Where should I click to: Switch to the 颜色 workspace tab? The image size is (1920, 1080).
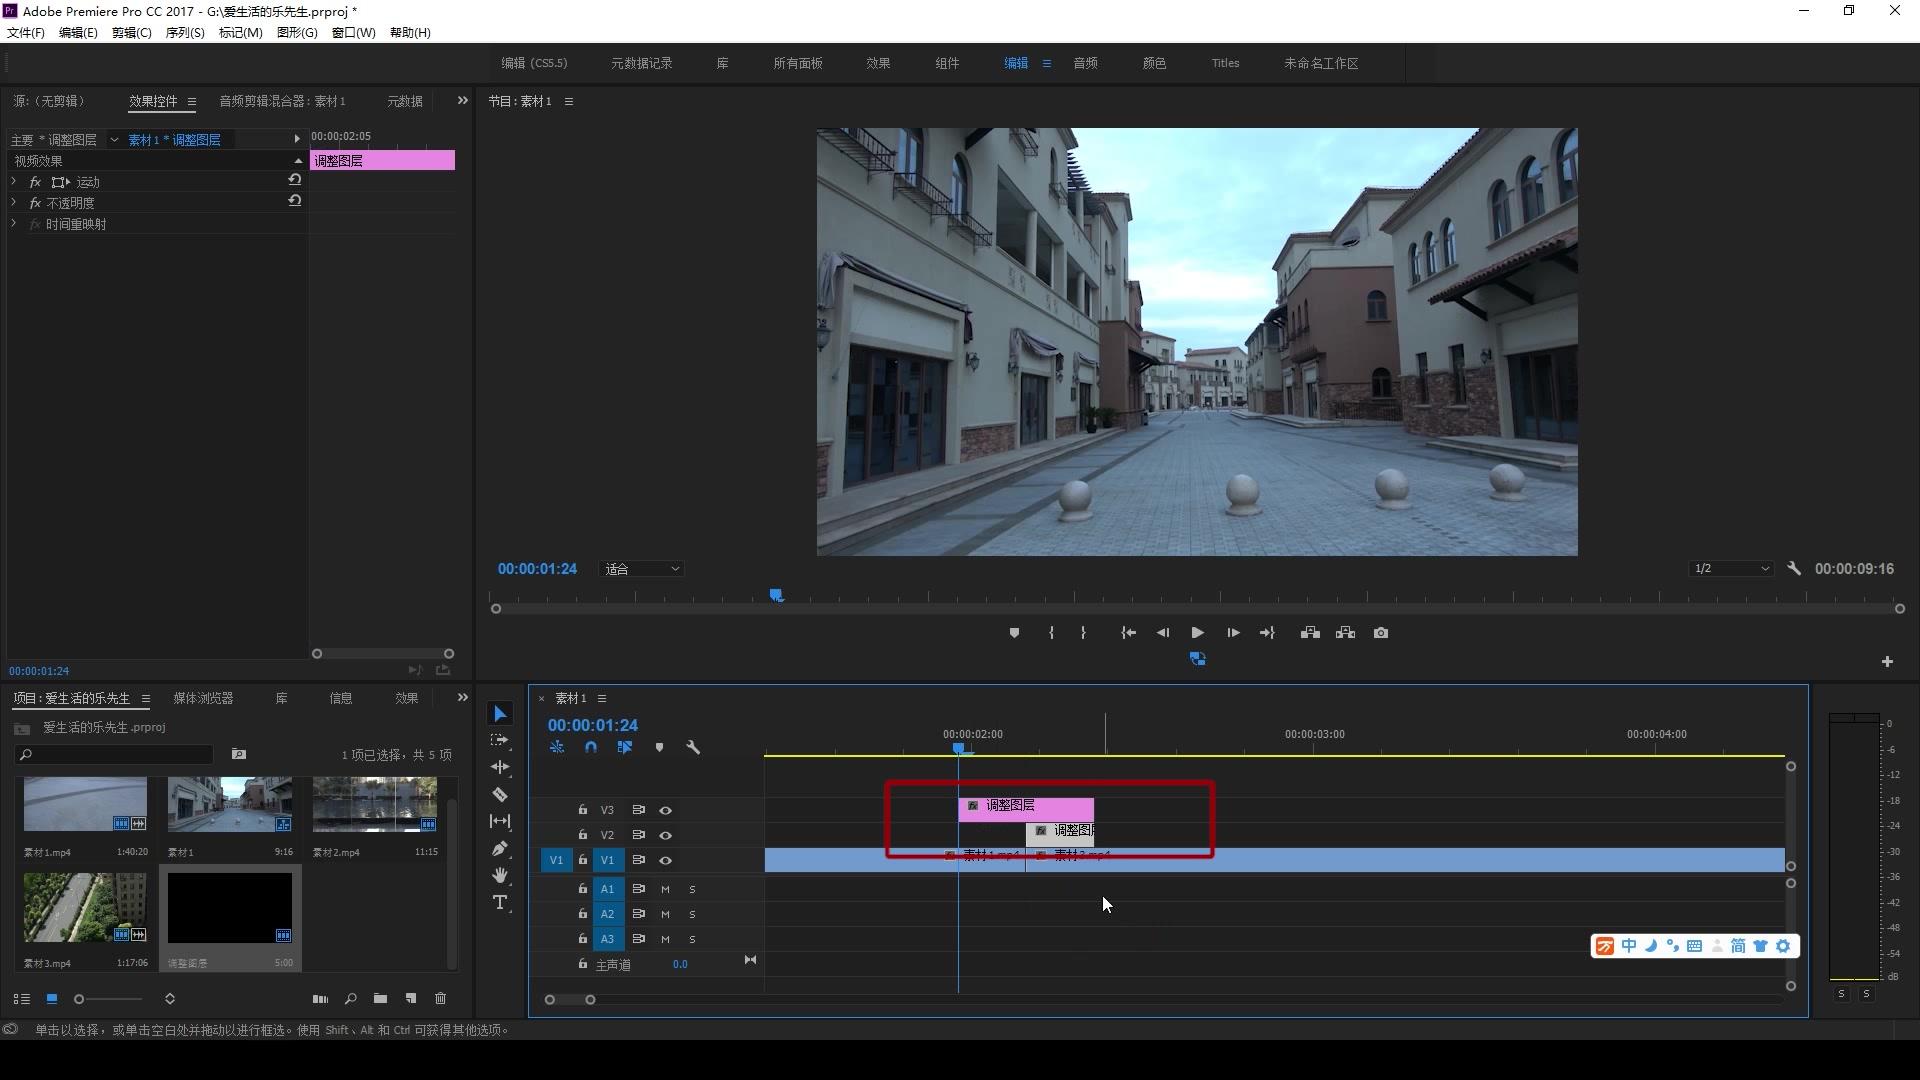1154,63
